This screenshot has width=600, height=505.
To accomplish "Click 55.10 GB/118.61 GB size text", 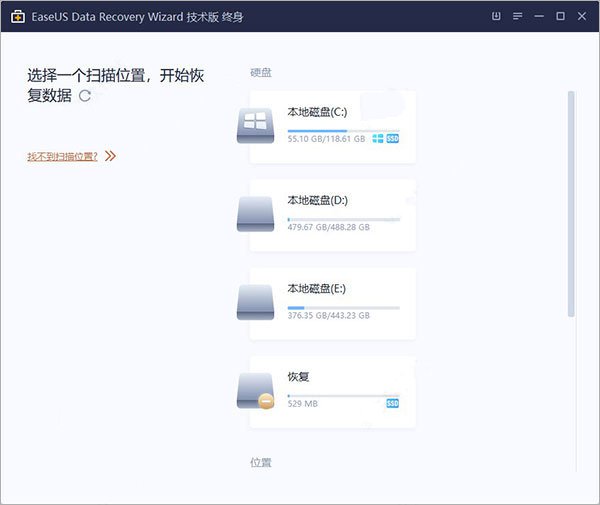I will [x=326, y=139].
